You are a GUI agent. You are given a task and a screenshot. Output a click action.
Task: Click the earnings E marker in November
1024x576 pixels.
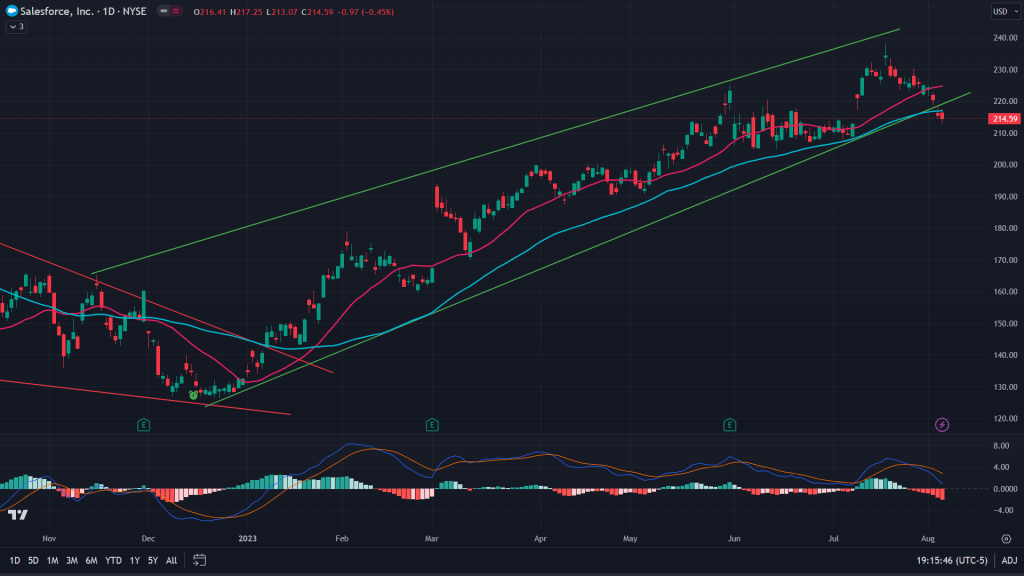[x=144, y=425]
